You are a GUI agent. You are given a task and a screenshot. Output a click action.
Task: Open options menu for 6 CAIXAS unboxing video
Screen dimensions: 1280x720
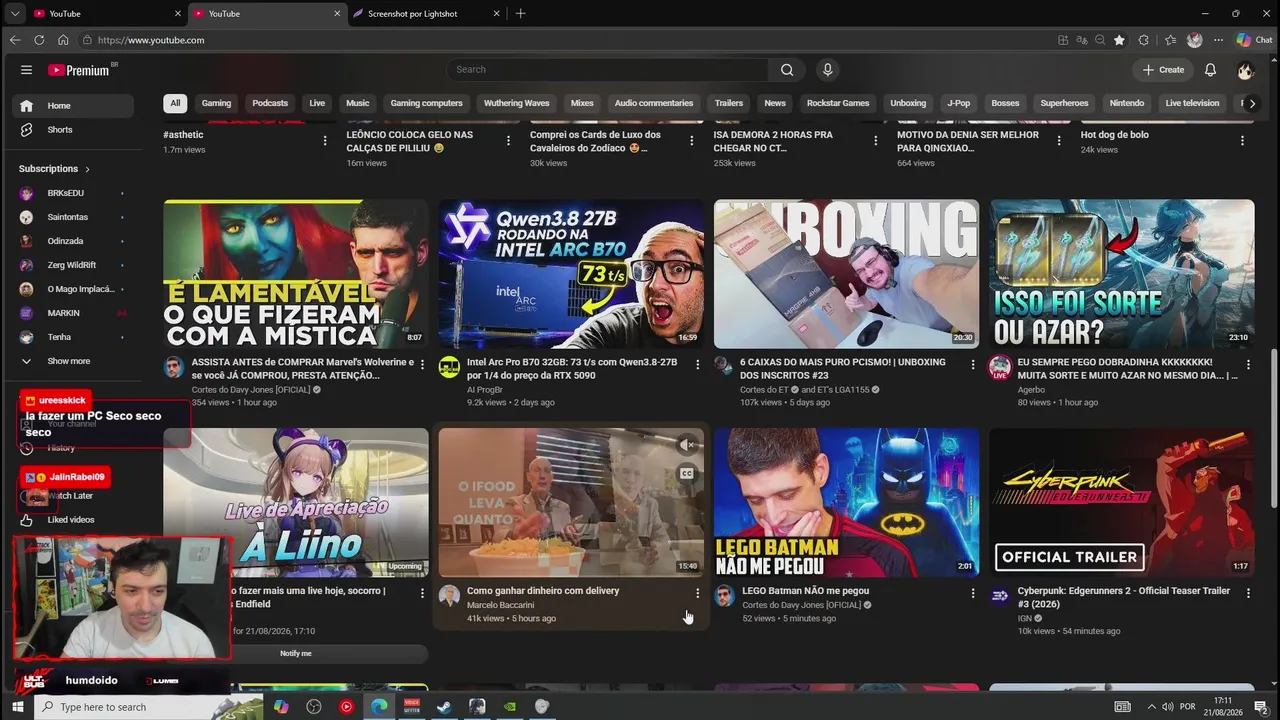(x=973, y=365)
